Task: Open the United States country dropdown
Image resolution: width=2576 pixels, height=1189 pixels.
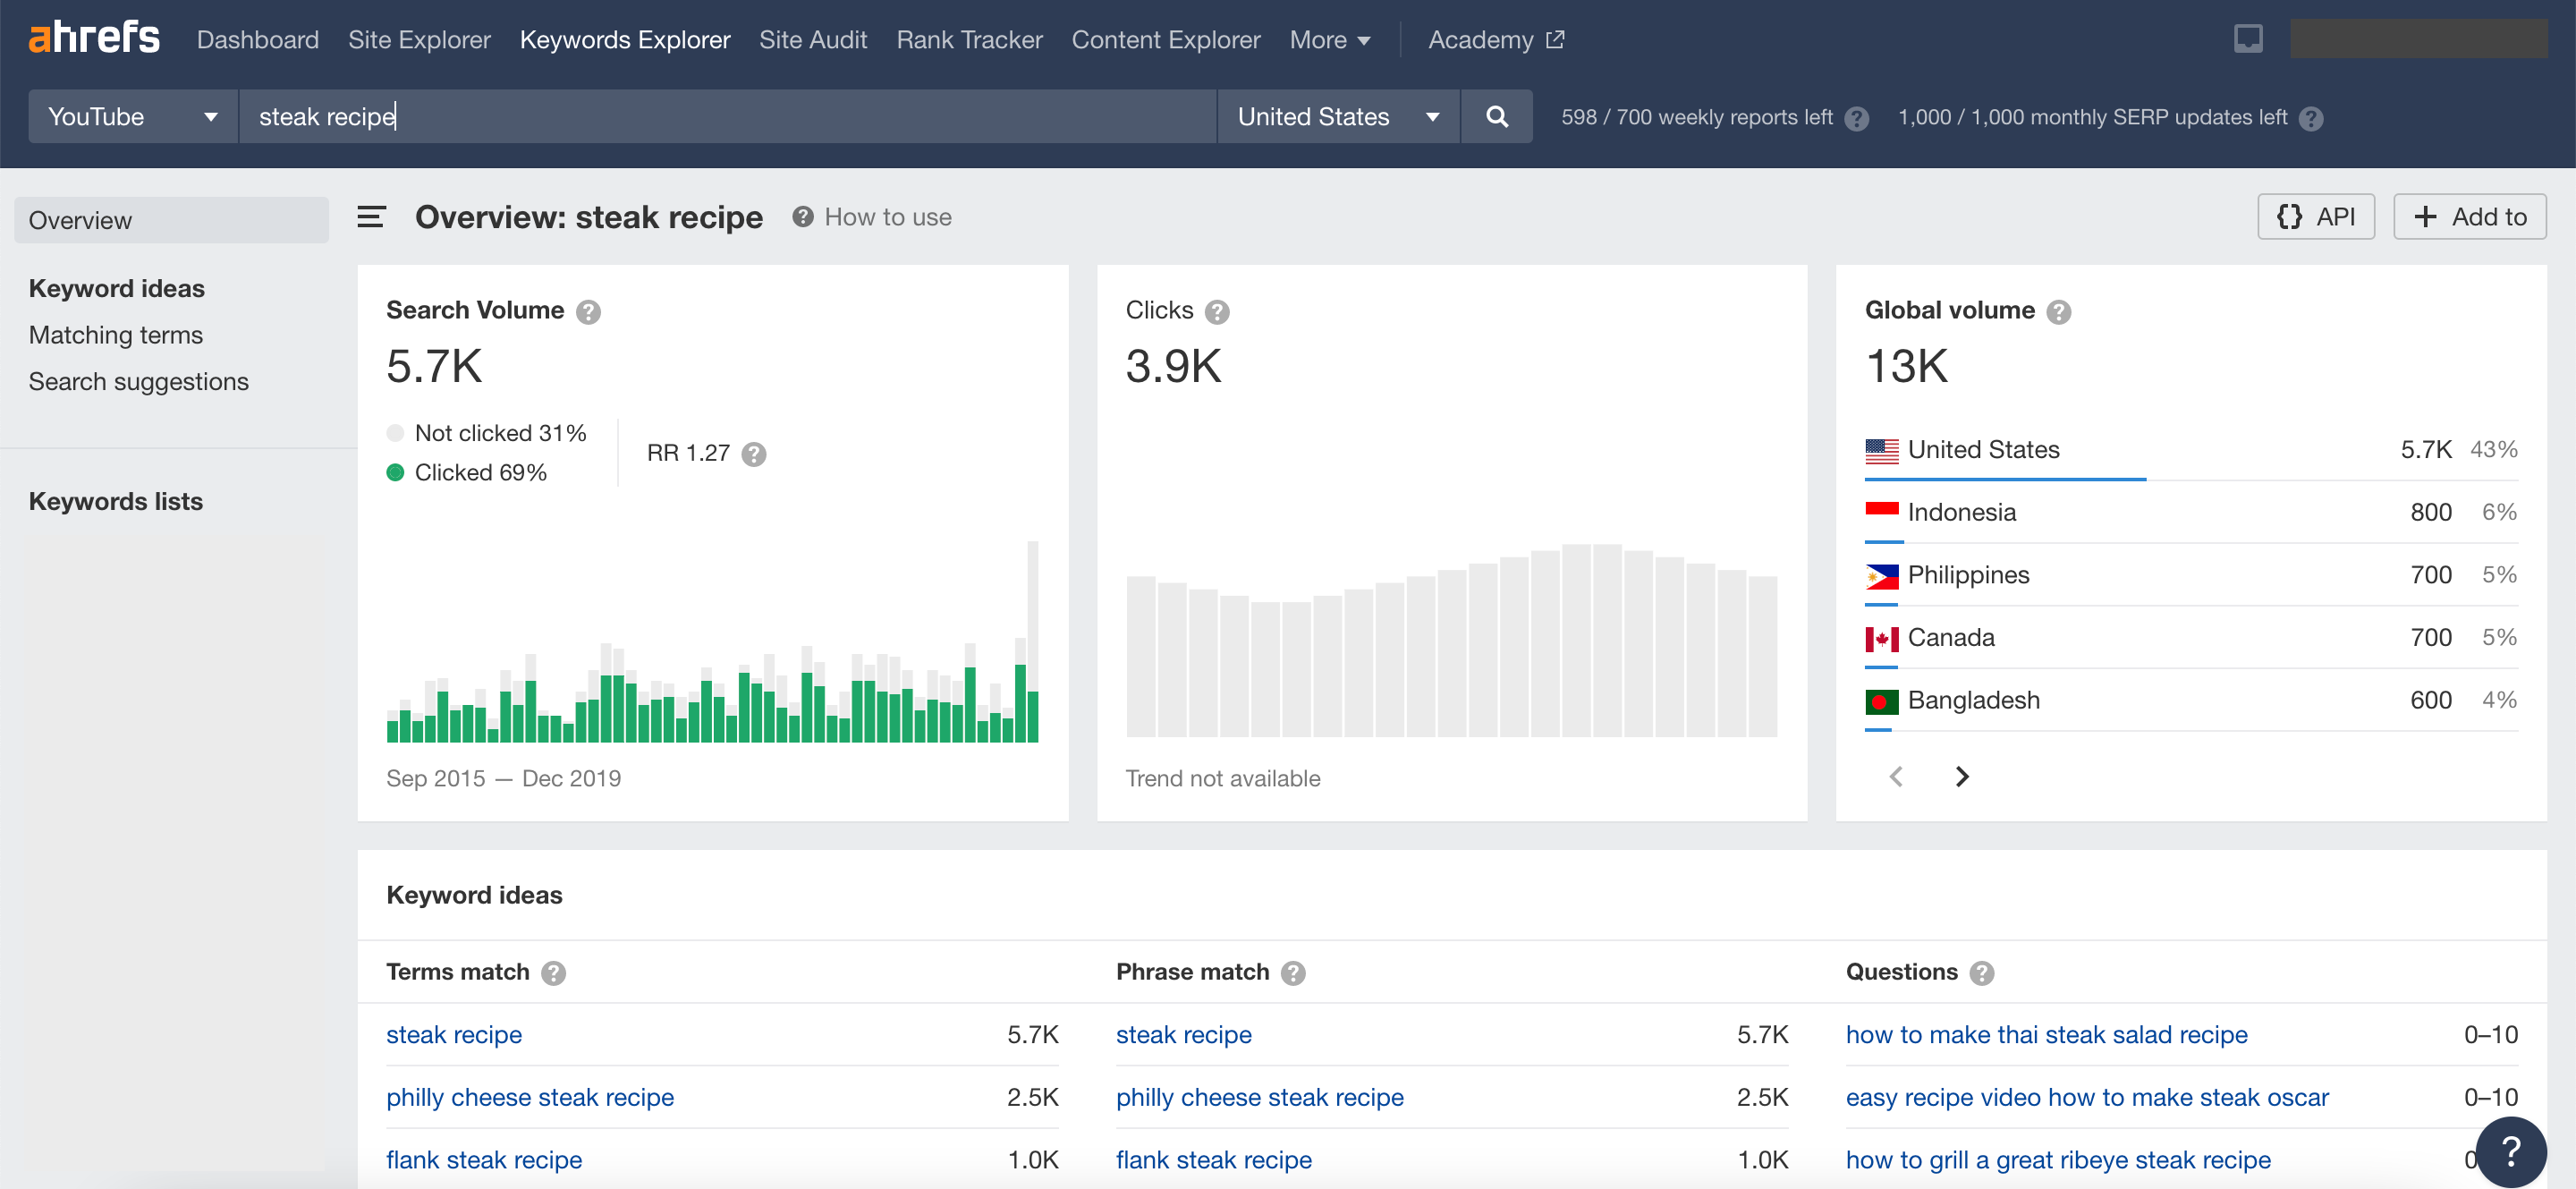Action: (x=1337, y=117)
